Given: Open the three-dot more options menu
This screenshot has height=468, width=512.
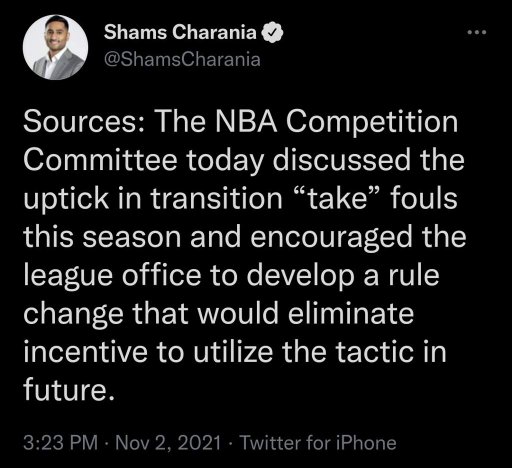Looking at the screenshot, I should point(477,32).
